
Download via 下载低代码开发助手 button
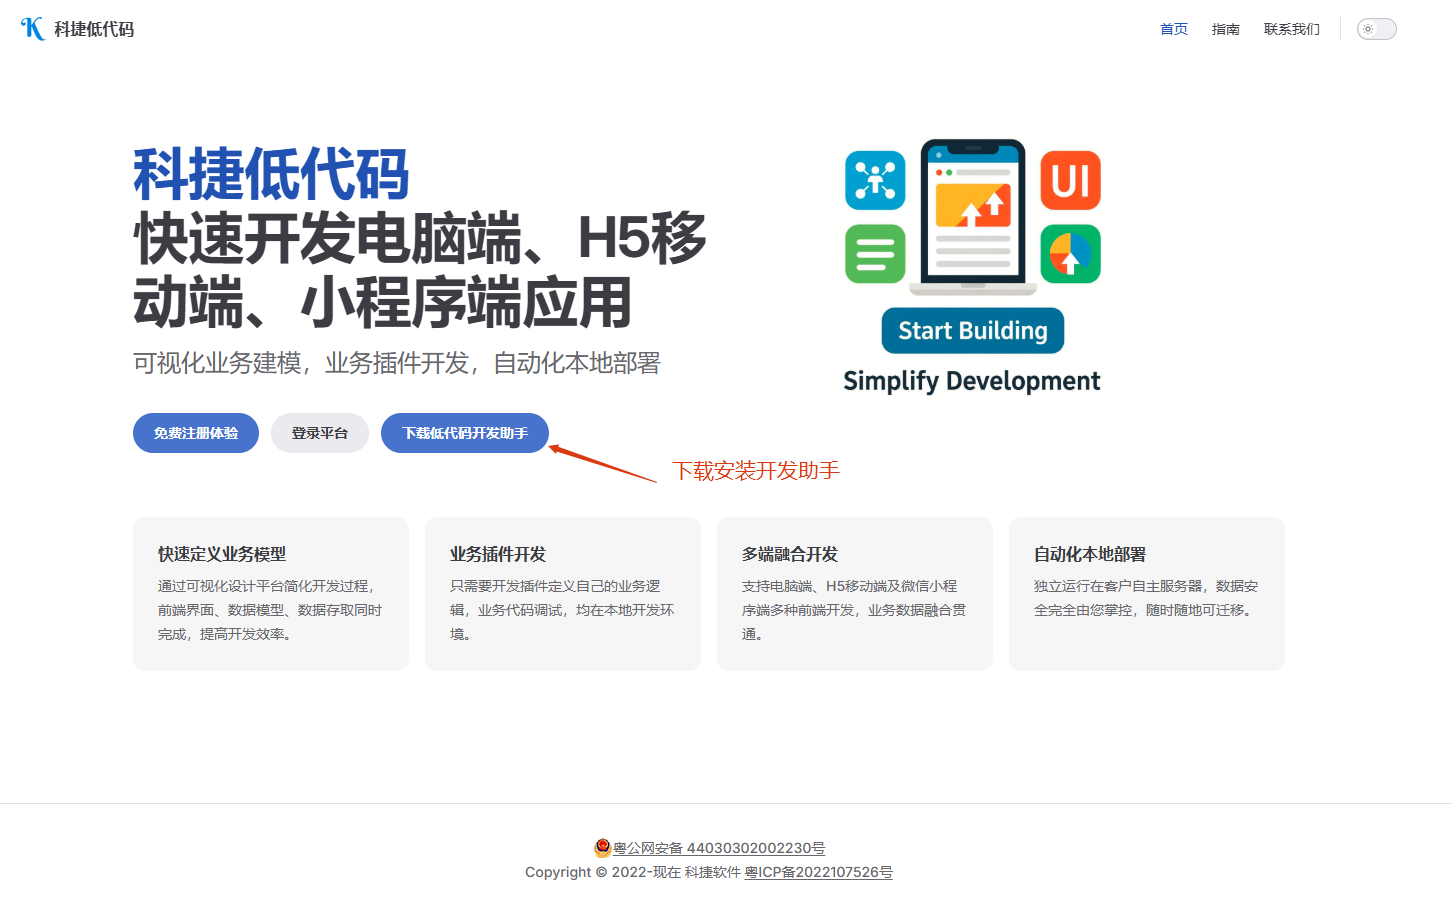coord(465,433)
